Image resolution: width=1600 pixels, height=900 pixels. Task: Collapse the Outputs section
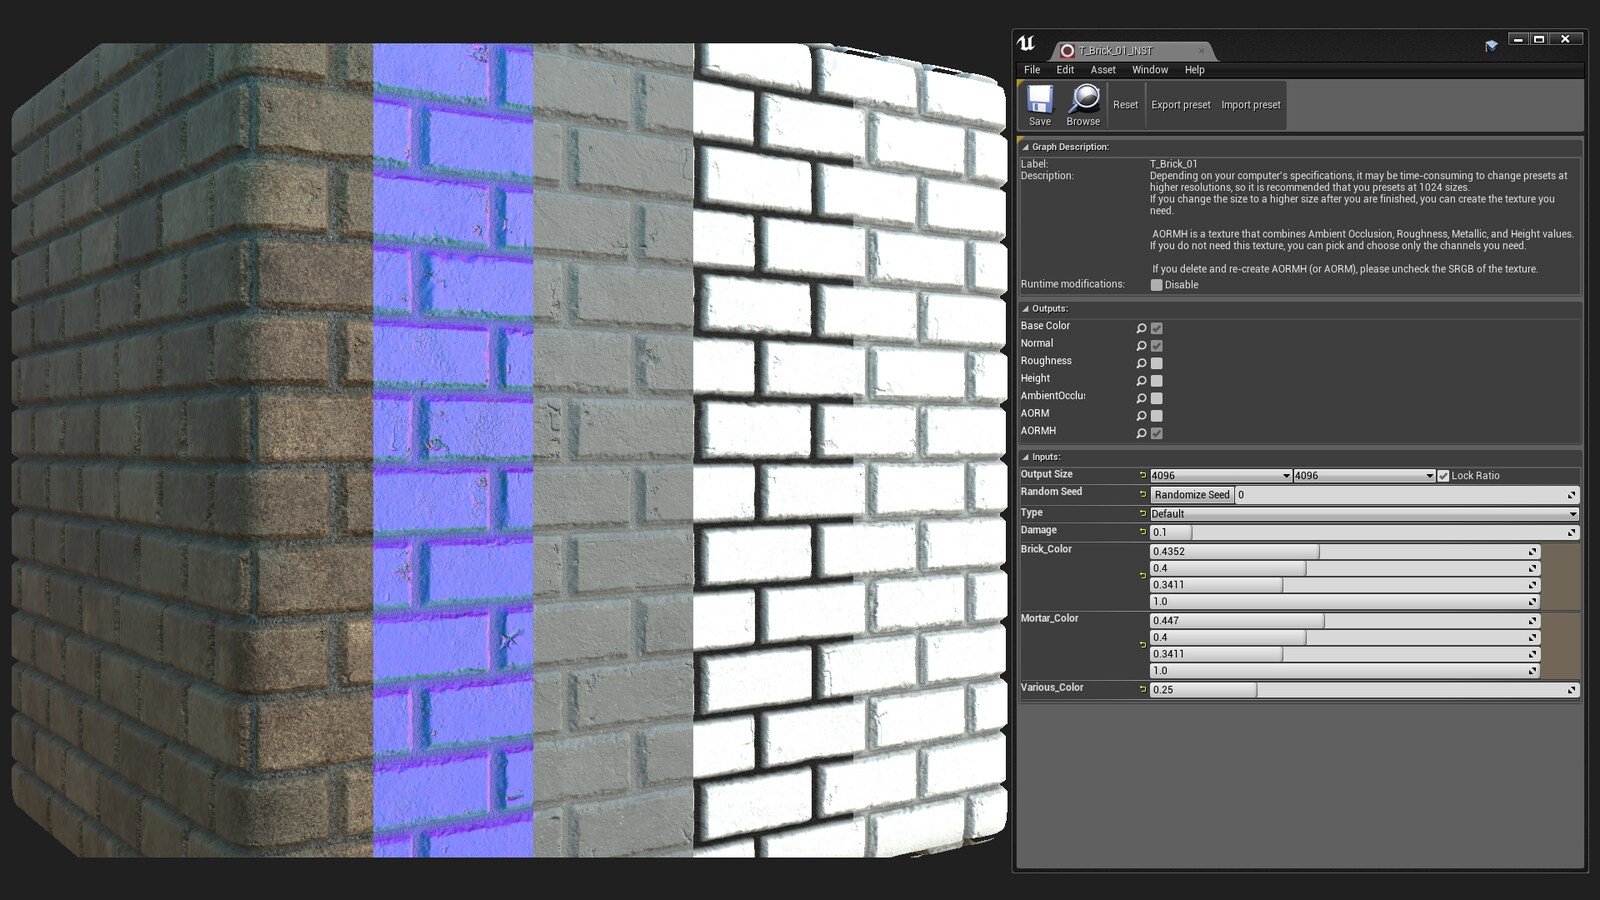tap(1026, 309)
